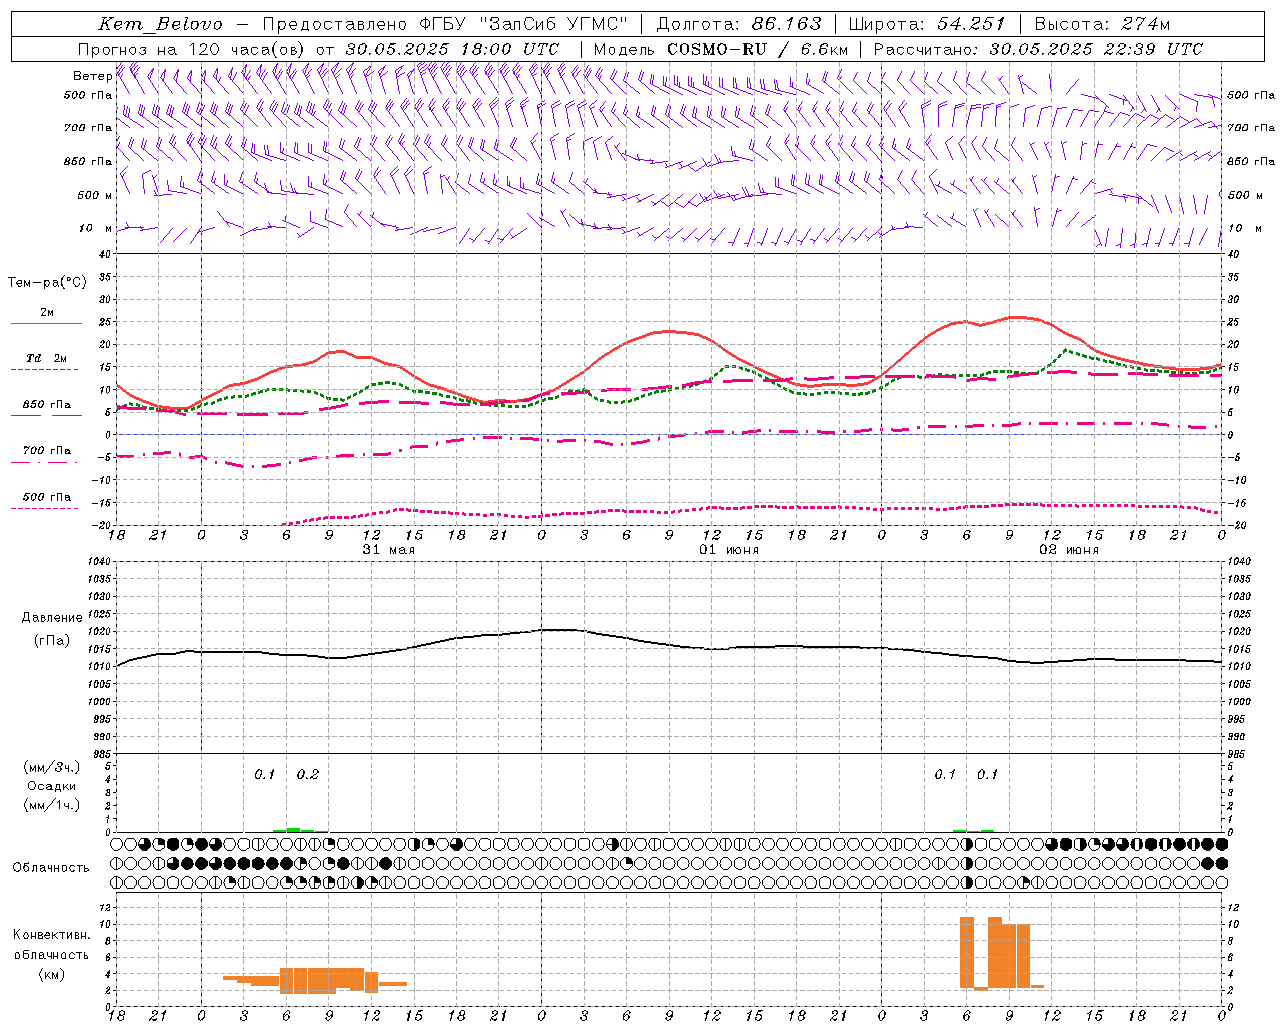Click the 700 гПа temperature legend entry
Image resolution: width=1280 pixels, height=1024 pixels.
(47, 450)
